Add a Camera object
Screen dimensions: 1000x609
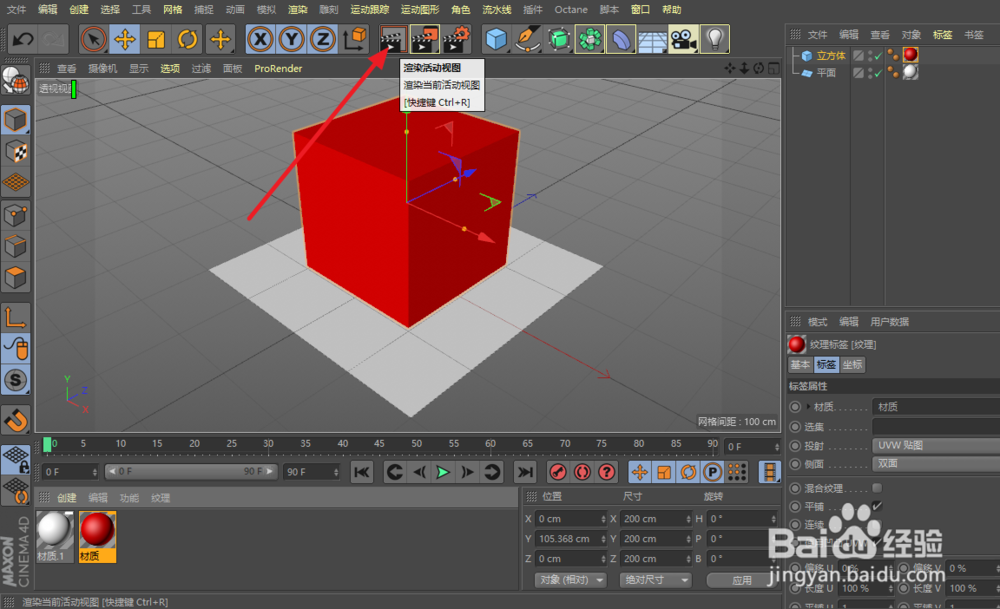click(684, 40)
